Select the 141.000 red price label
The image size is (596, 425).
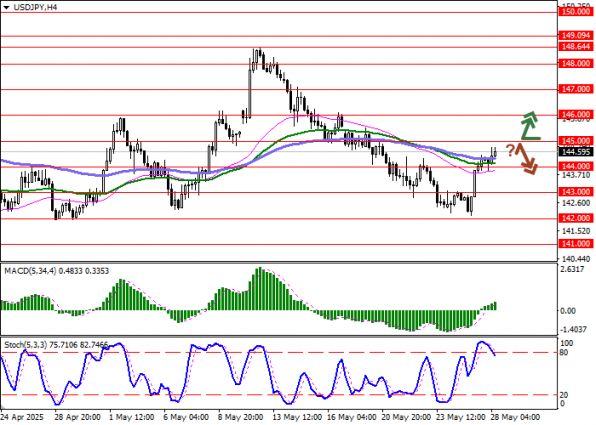click(575, 244)
